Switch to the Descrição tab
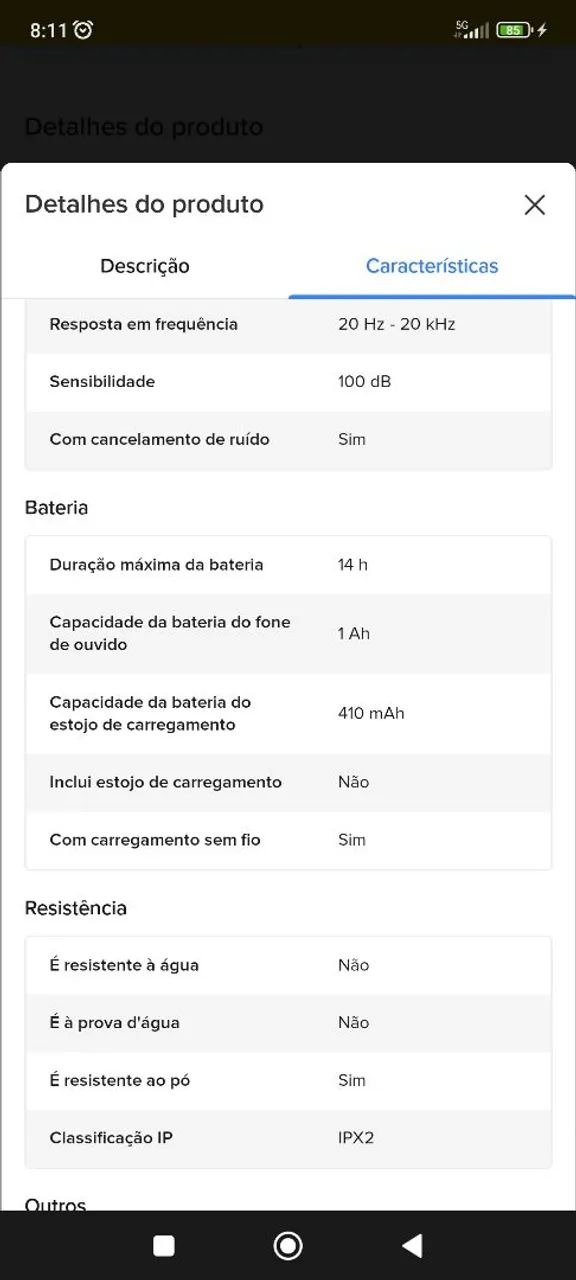The height and width of the screenshot is (1280, 576). click(x=144, y=266)
